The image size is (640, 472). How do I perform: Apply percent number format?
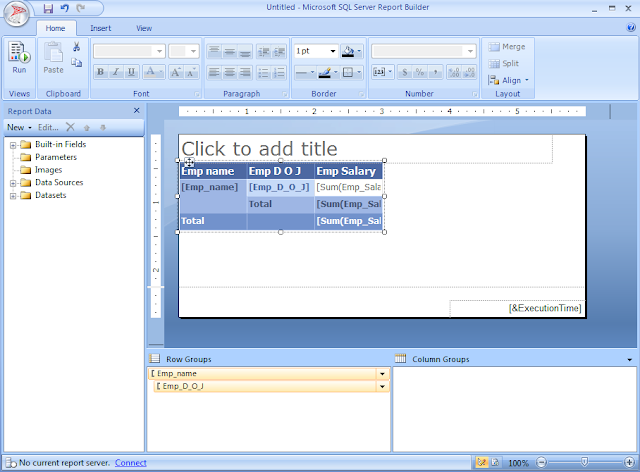coord(420,72)
